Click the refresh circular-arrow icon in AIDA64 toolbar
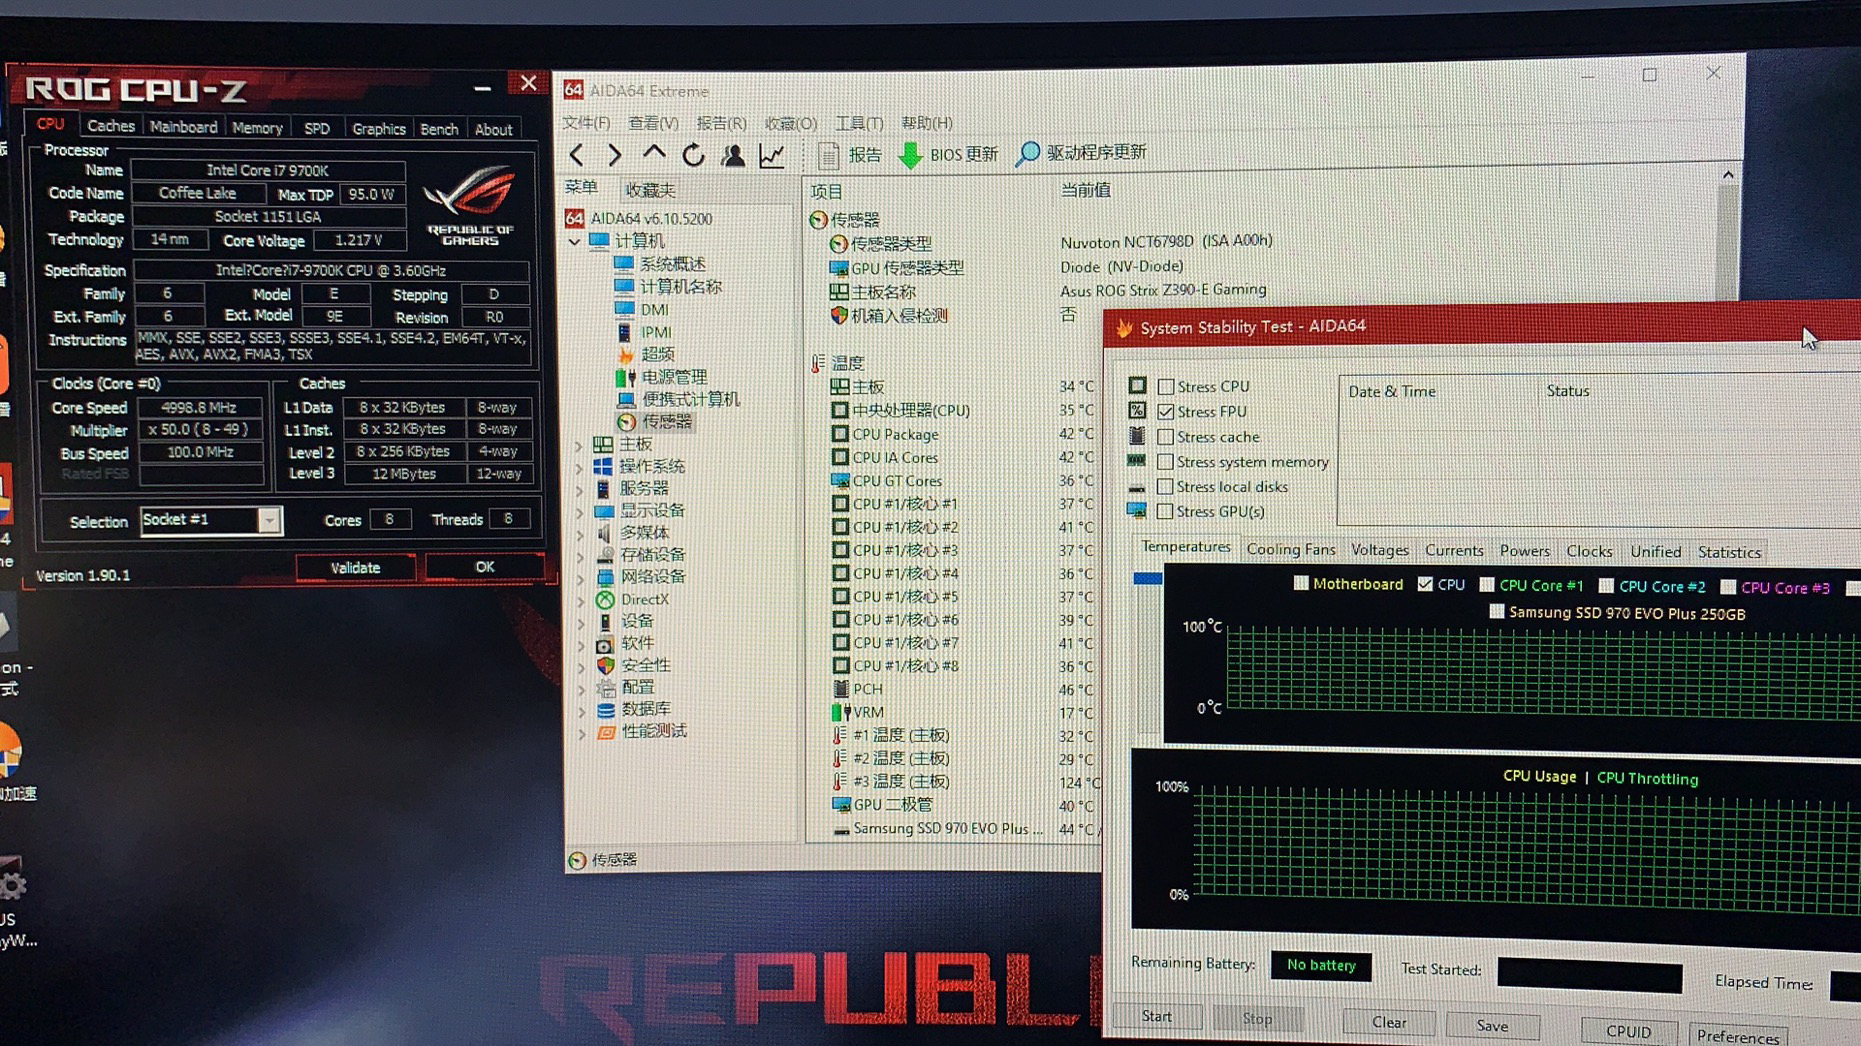Image resolution: width=1861 pixels, height=1046 pixels. pos(693,154)
